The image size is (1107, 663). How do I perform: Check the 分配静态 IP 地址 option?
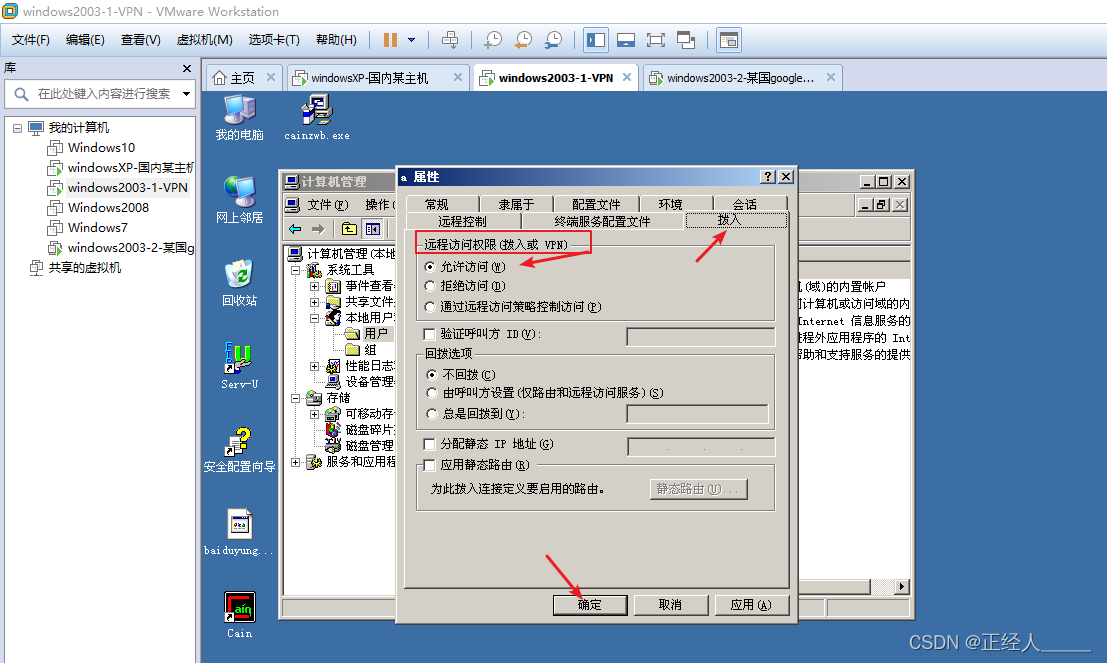(431, 444)
